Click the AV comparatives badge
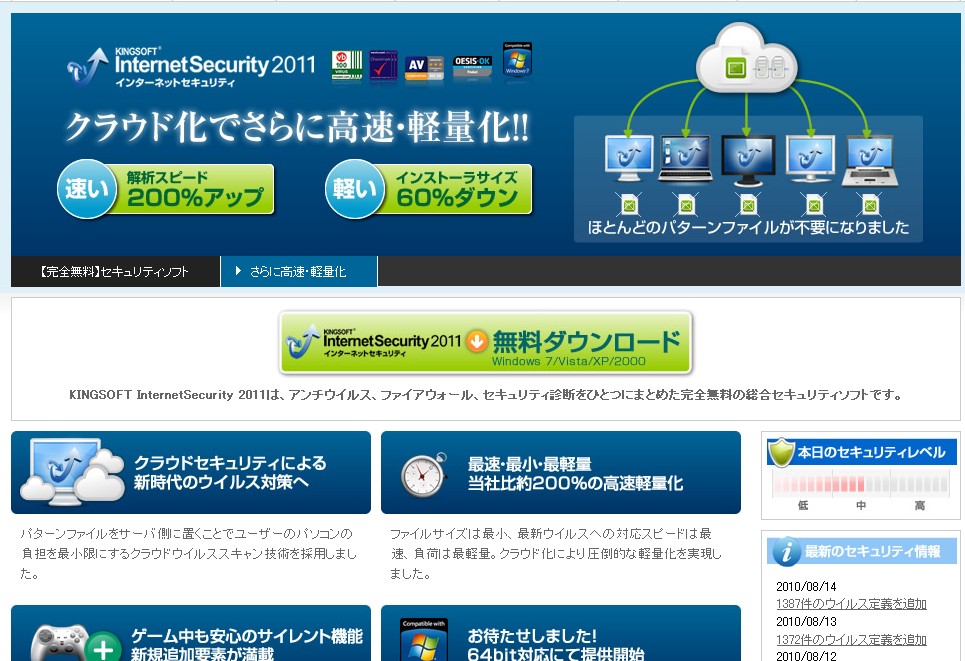The height and width of the screenshot is (661, 965). pos(424,68)
